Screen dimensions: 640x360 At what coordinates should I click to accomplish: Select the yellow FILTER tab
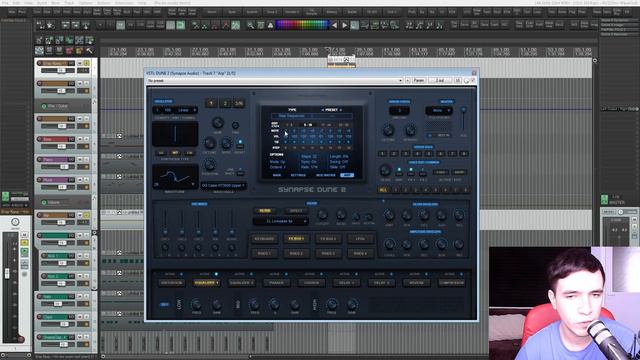265,211
